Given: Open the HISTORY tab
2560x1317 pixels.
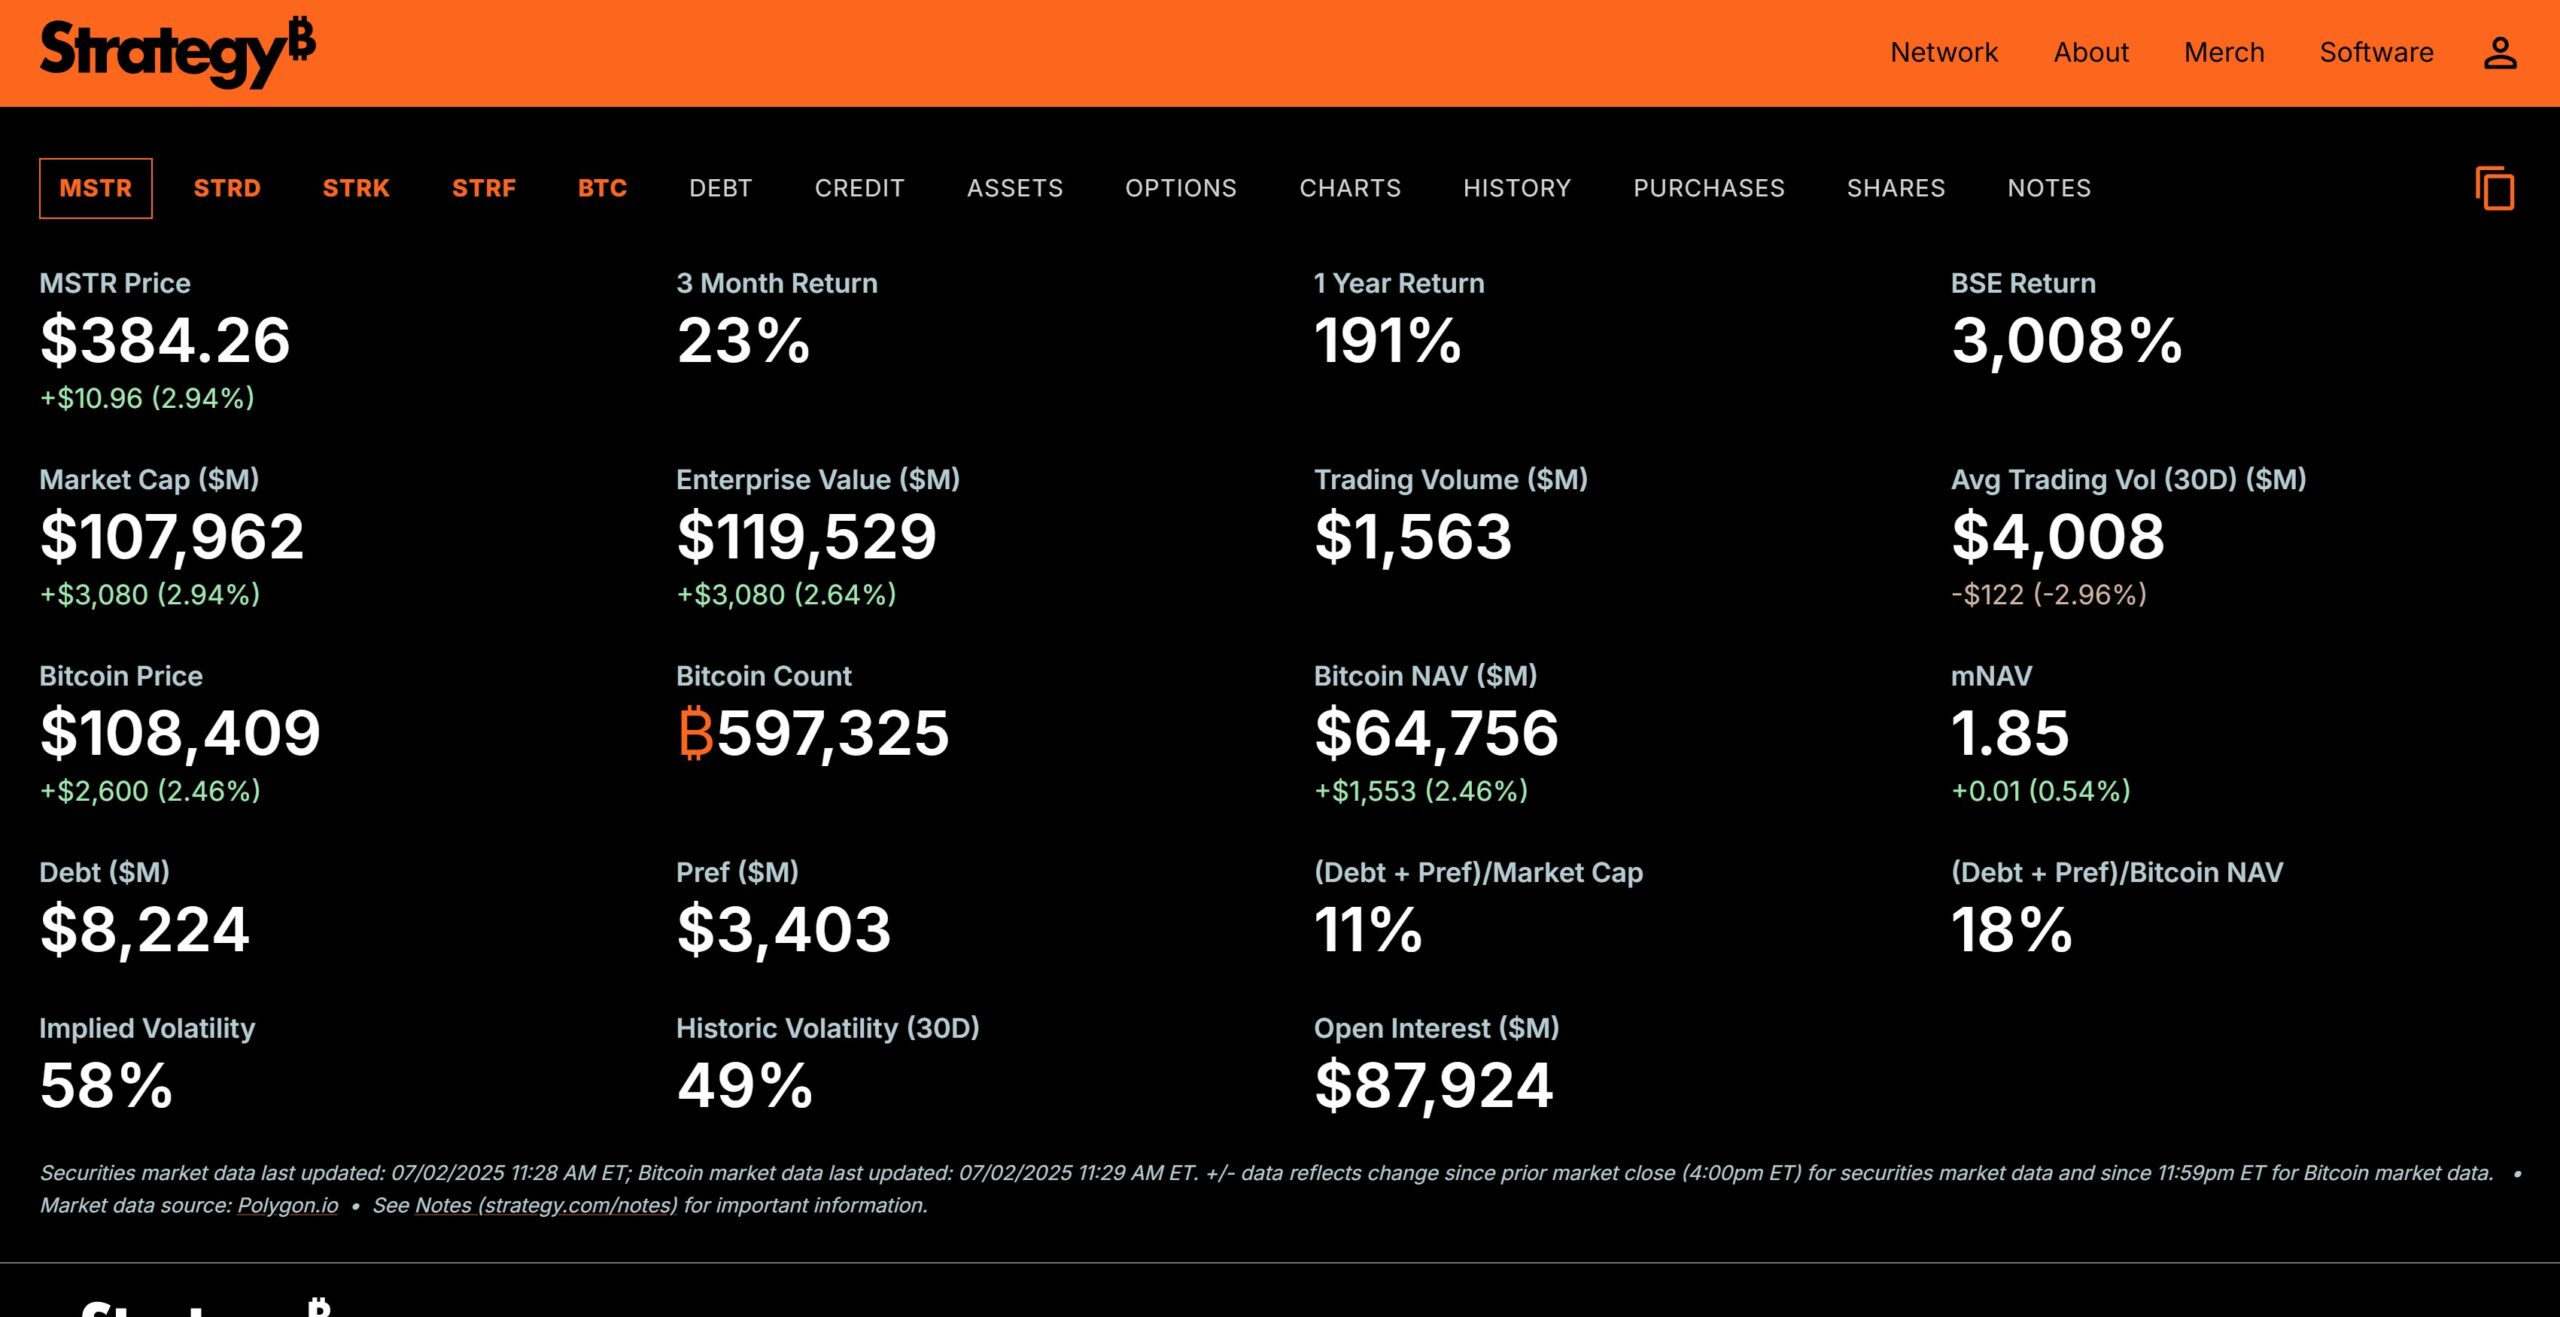Looking at the screenshot, I should tap(1517, 188).
